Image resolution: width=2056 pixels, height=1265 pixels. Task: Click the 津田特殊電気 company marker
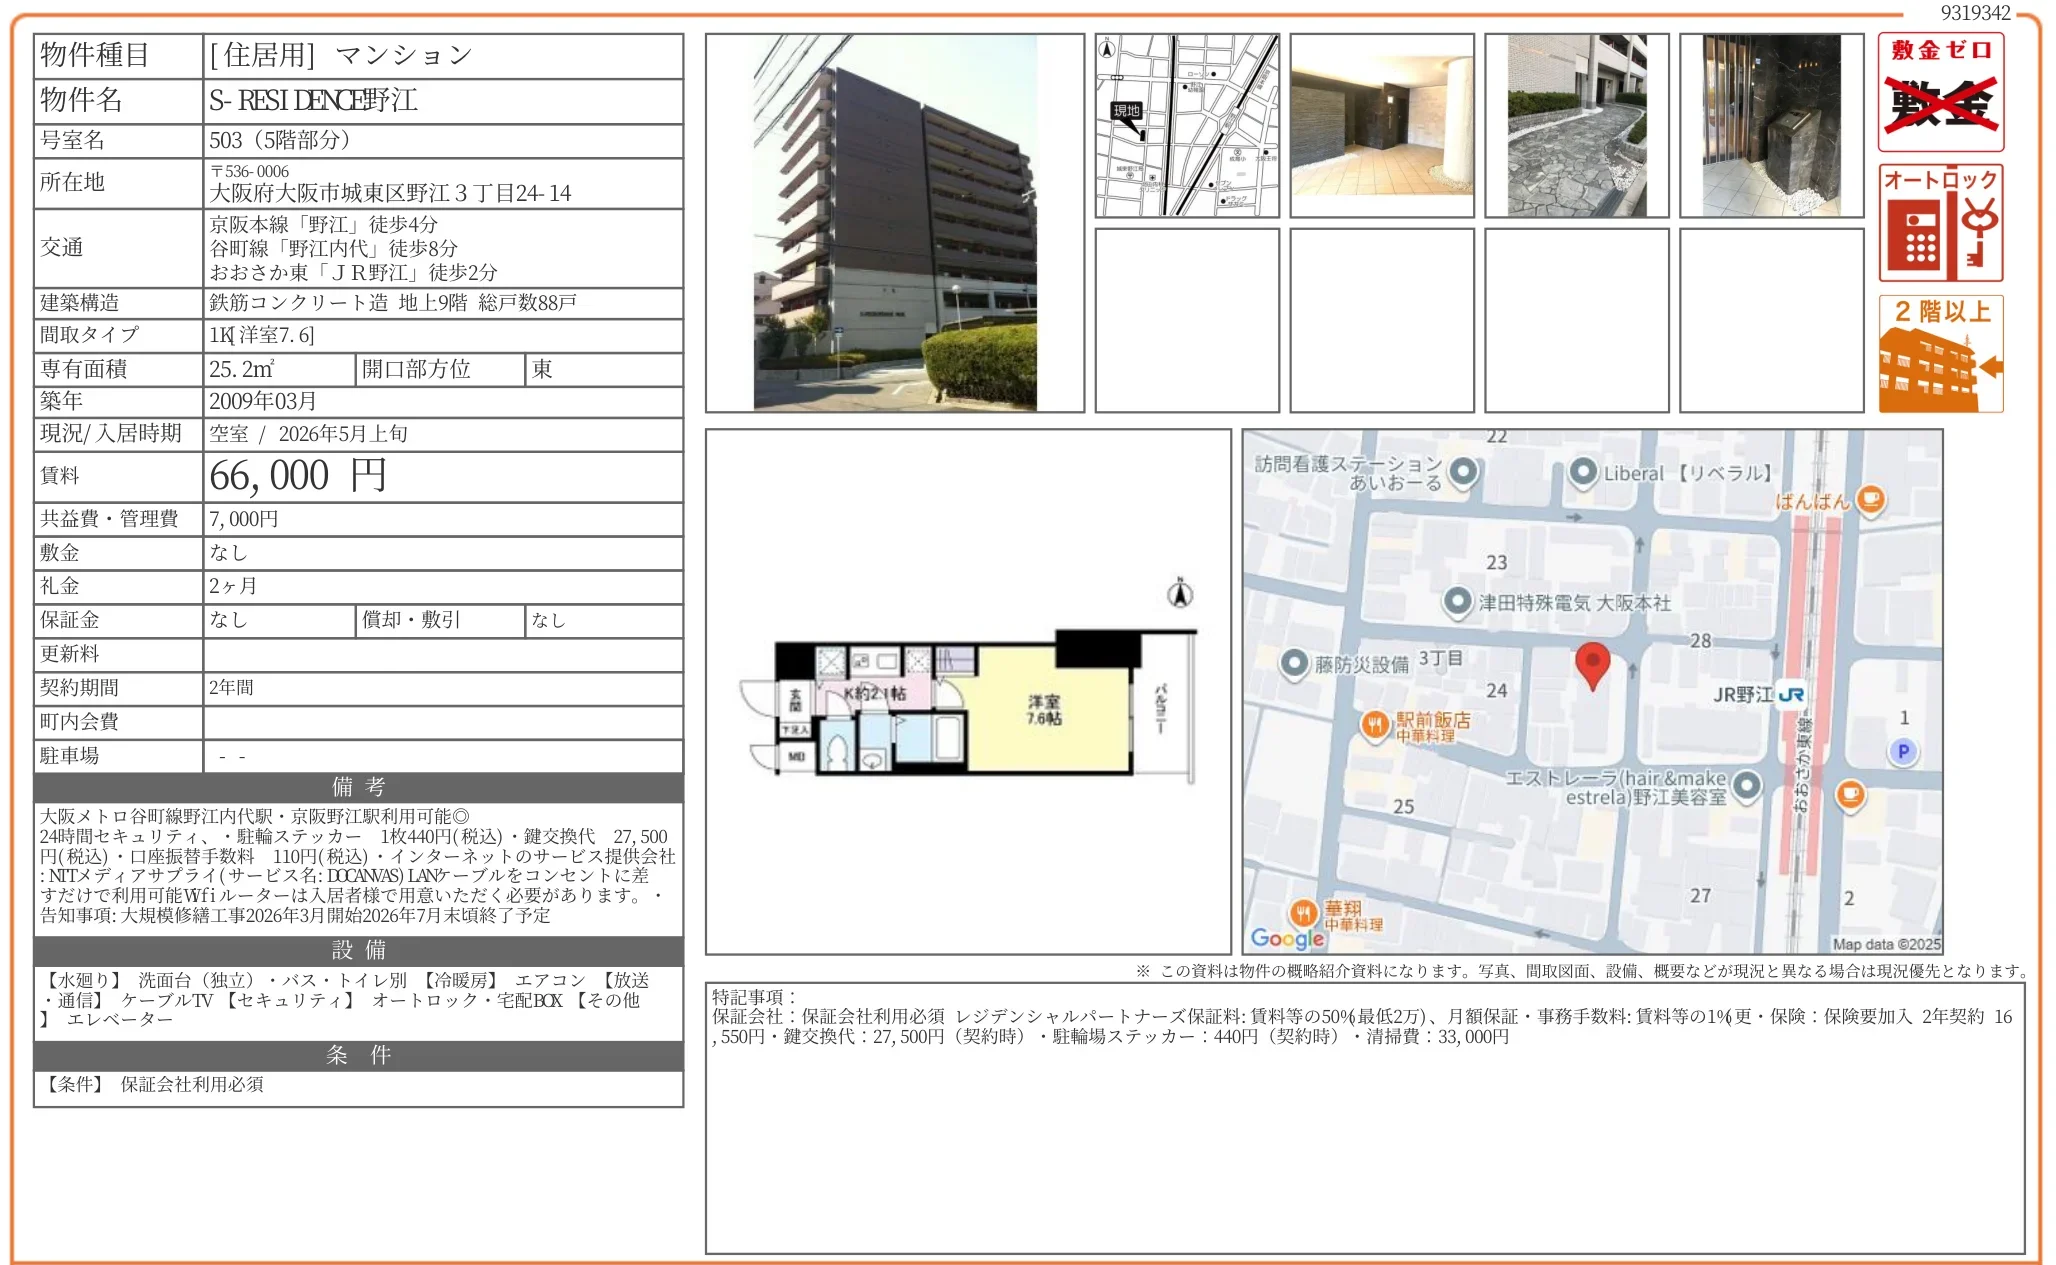[x=1457, y=600]
